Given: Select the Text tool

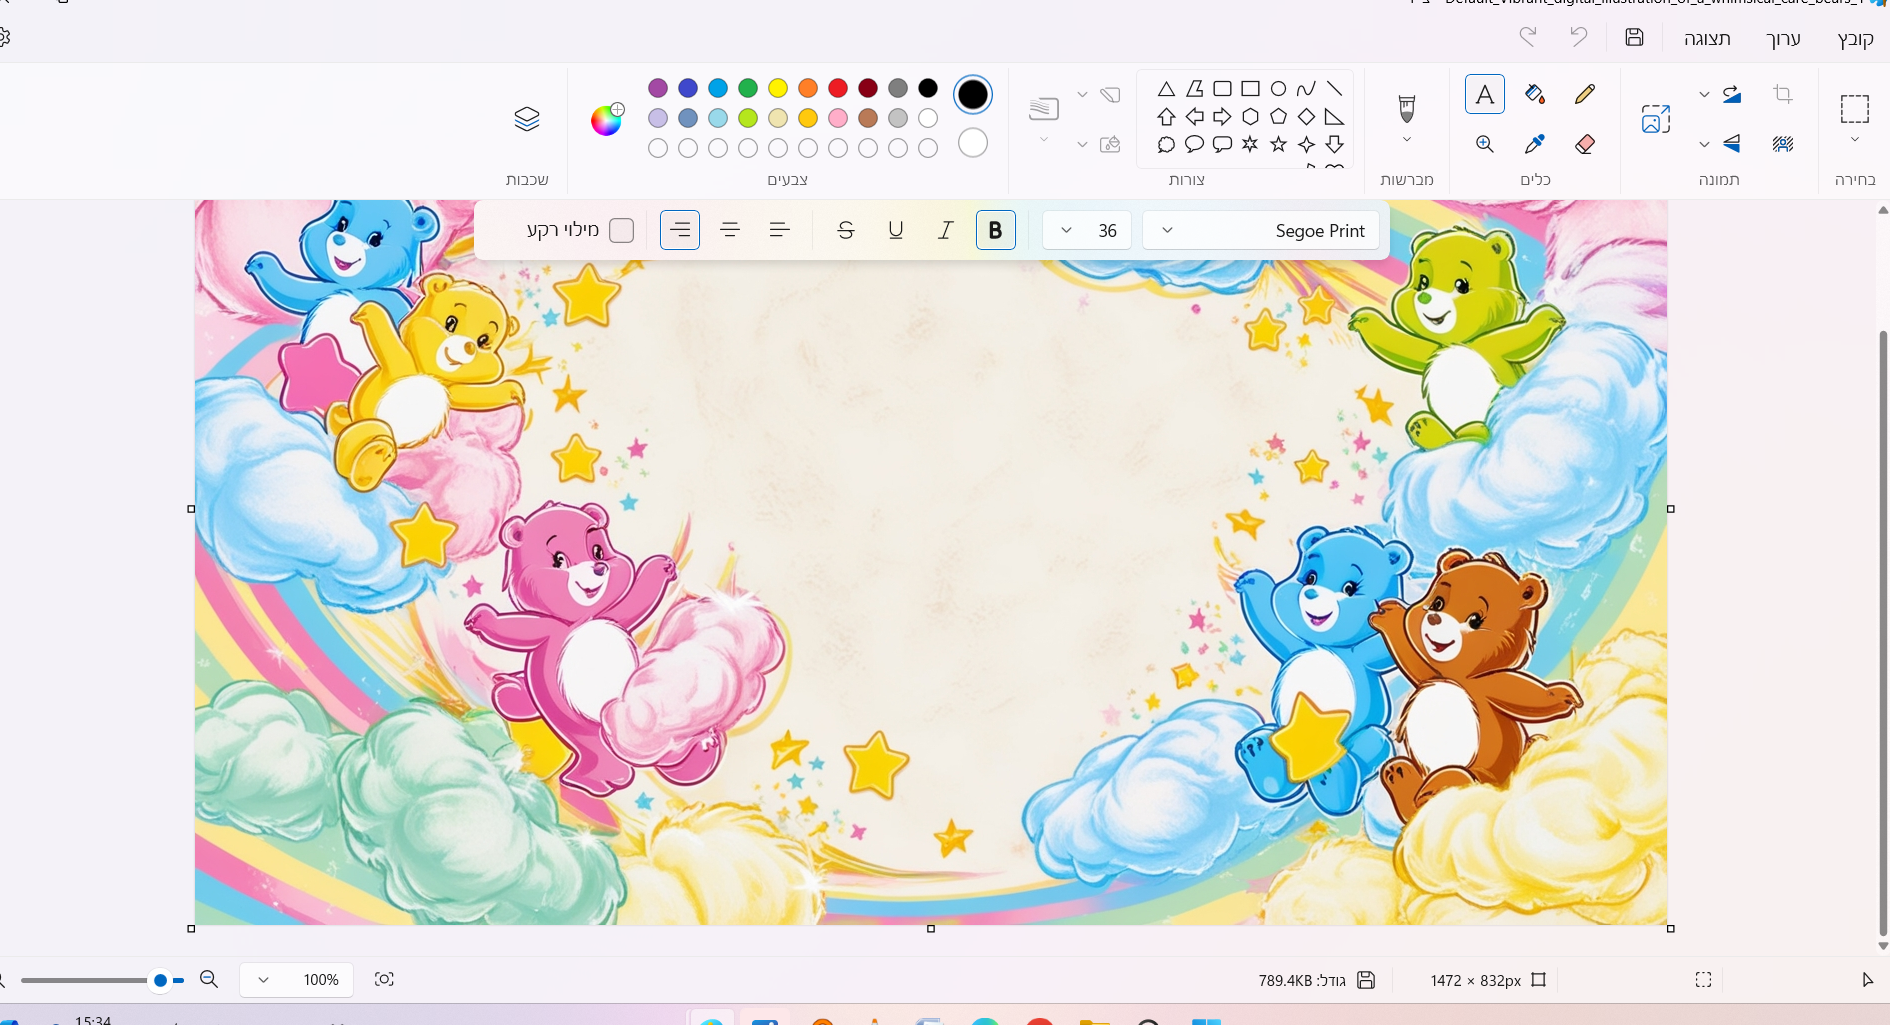Looking at the screenshot, I should [1485, 94].
